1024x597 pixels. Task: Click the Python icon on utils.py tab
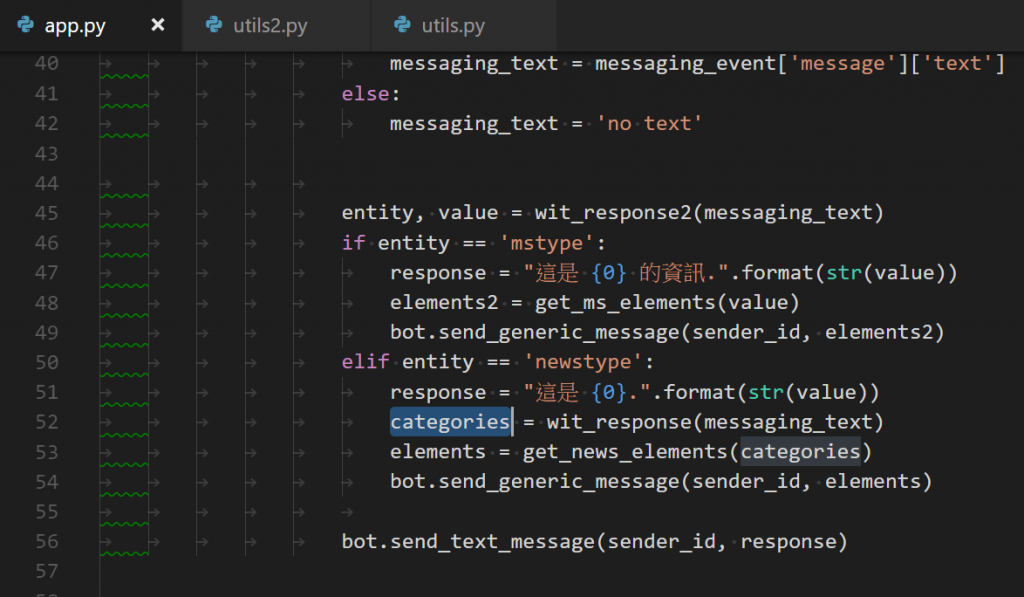click(402, 25)
